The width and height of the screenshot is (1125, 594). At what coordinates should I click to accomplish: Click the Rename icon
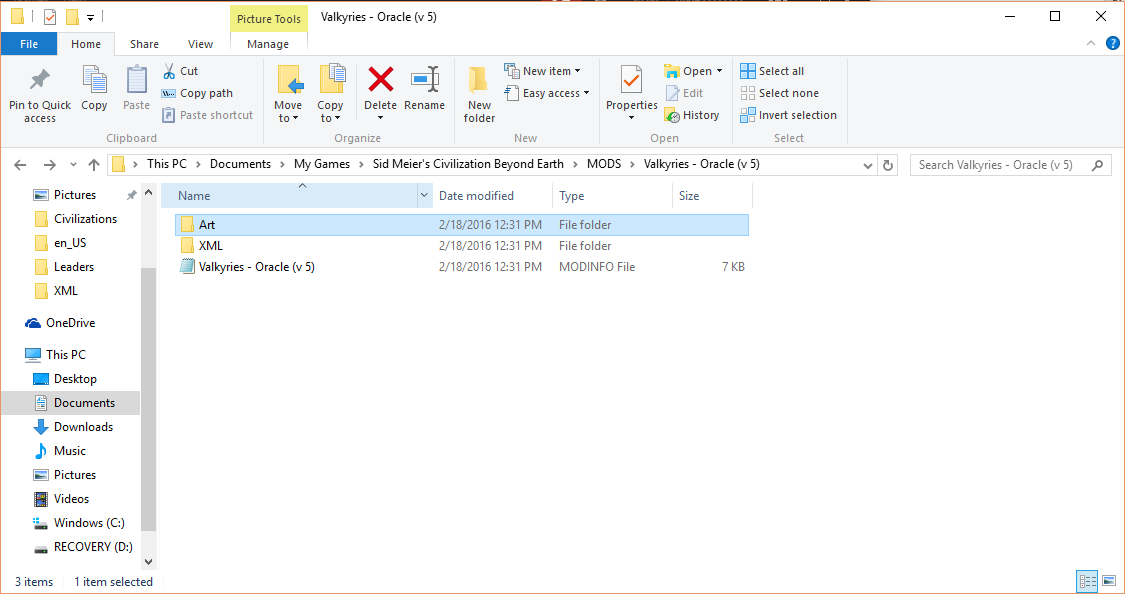(x=425, y=79)
